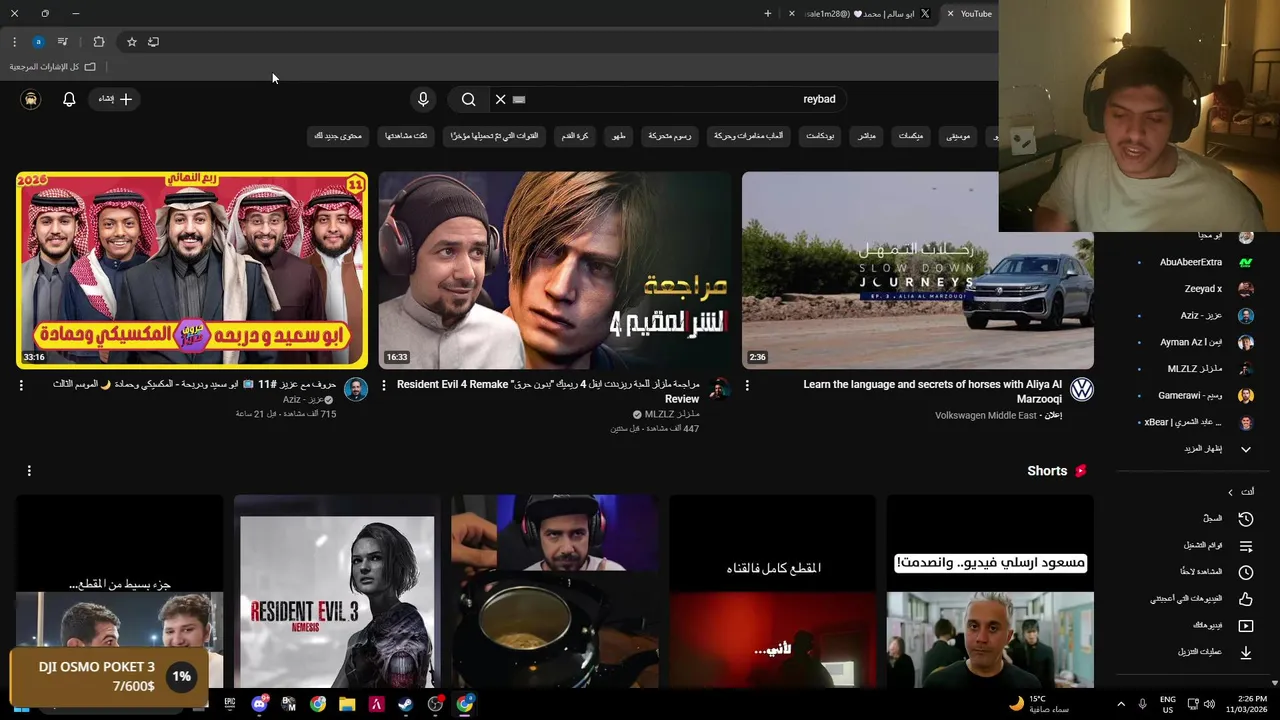Open Chrome three-dot menu
Image resolution: width=1280 pixels, height=720 pixels.
[14, 42]
